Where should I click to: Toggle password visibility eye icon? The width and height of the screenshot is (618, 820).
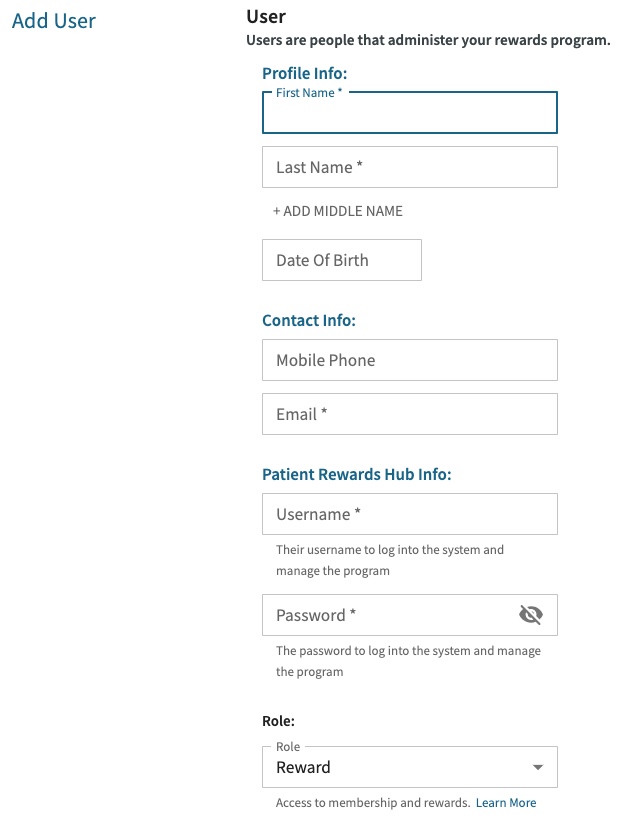(531, 615)
